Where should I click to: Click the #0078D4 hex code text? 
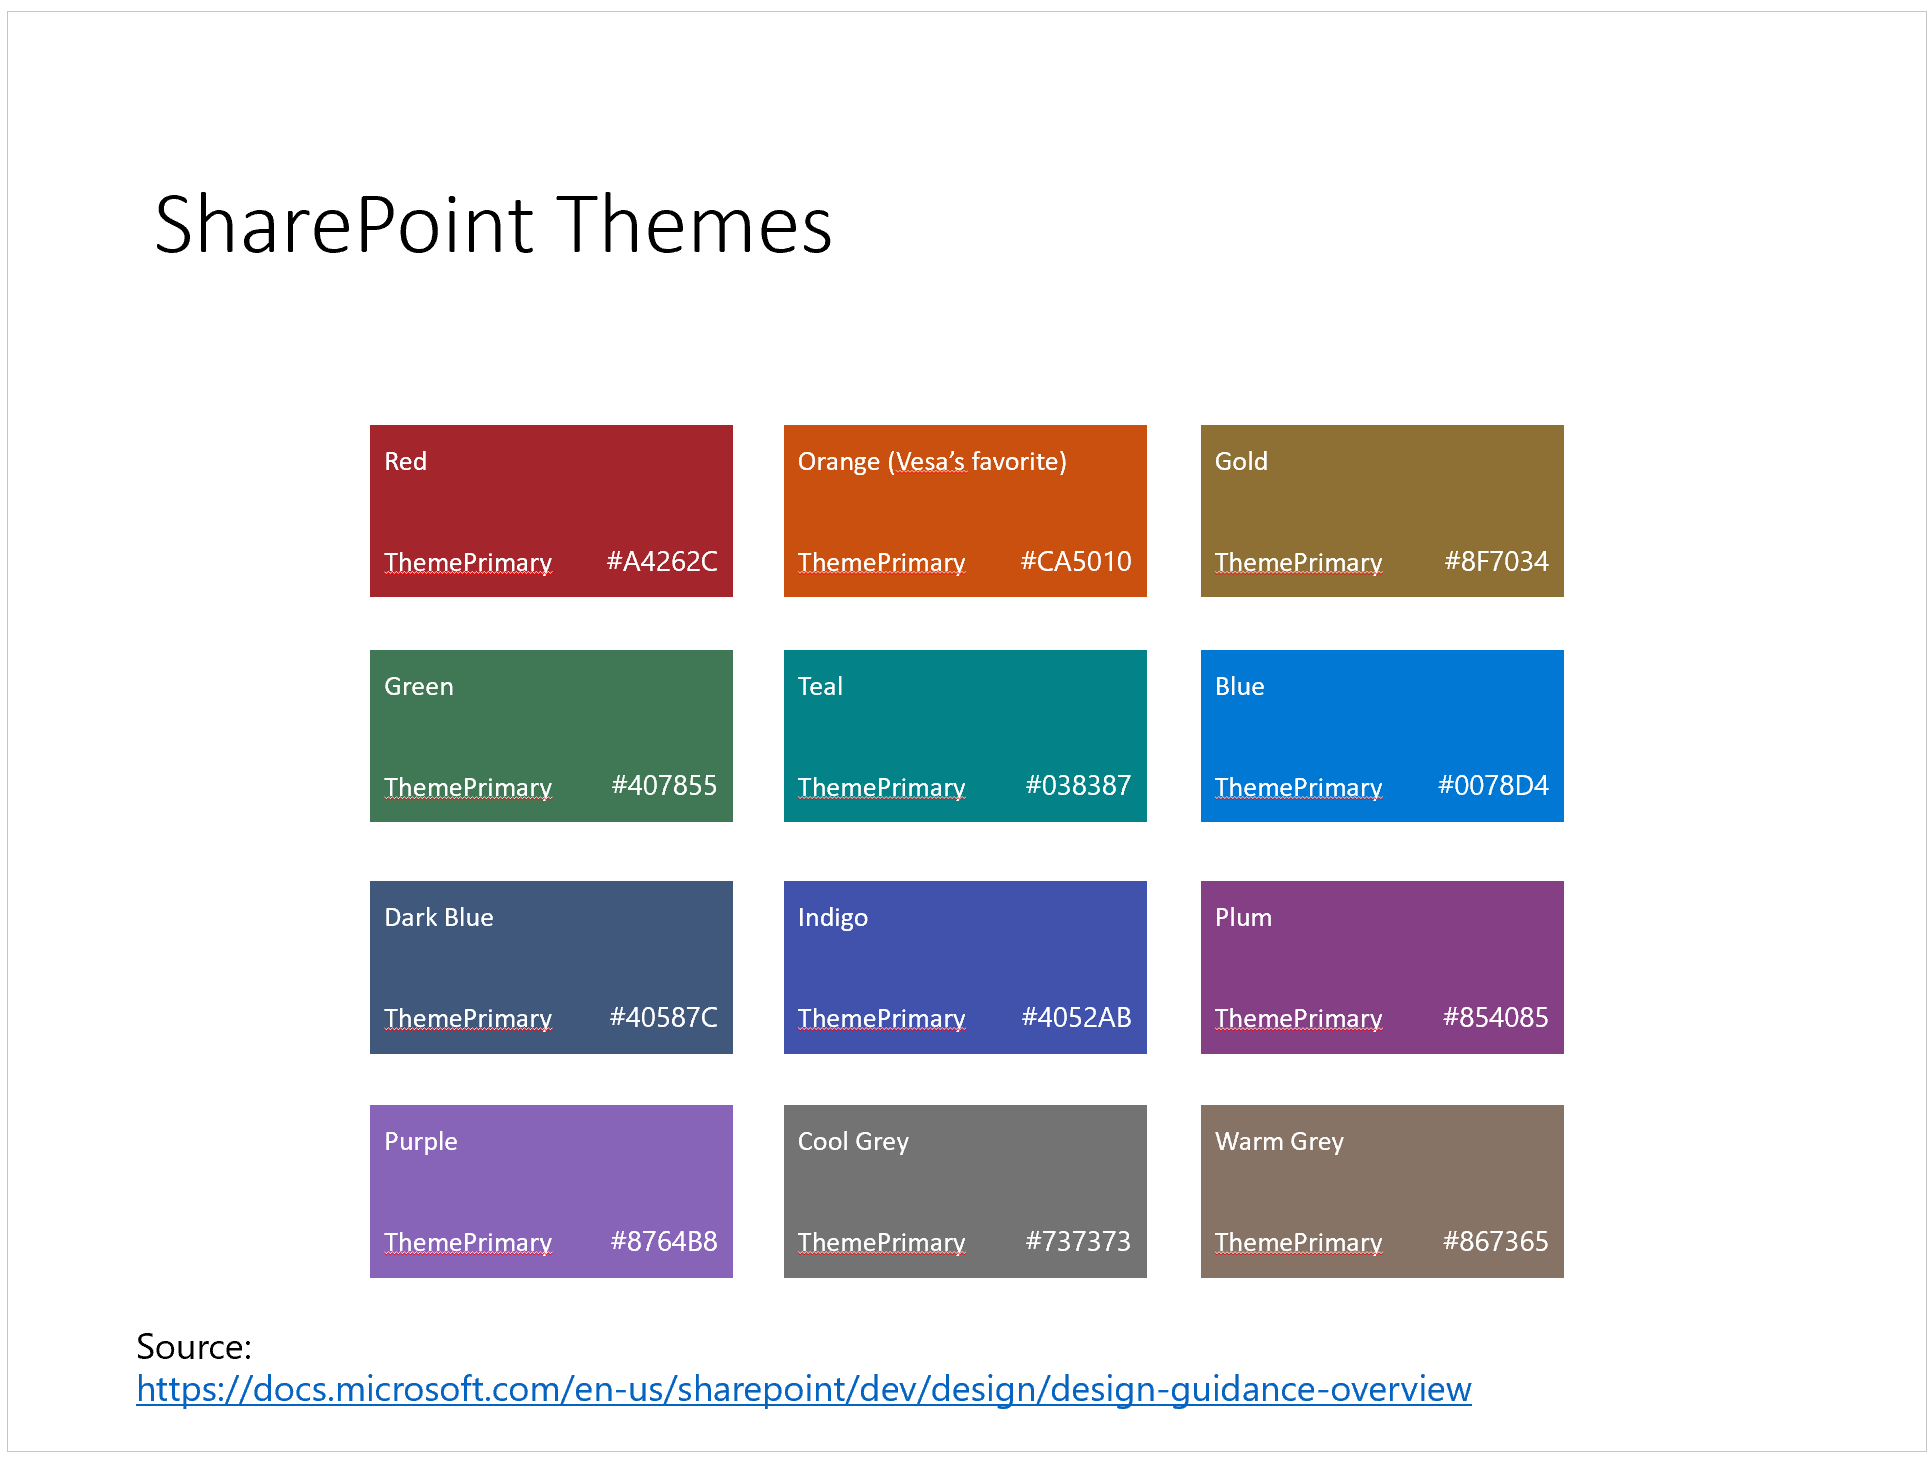[1493, 786]
